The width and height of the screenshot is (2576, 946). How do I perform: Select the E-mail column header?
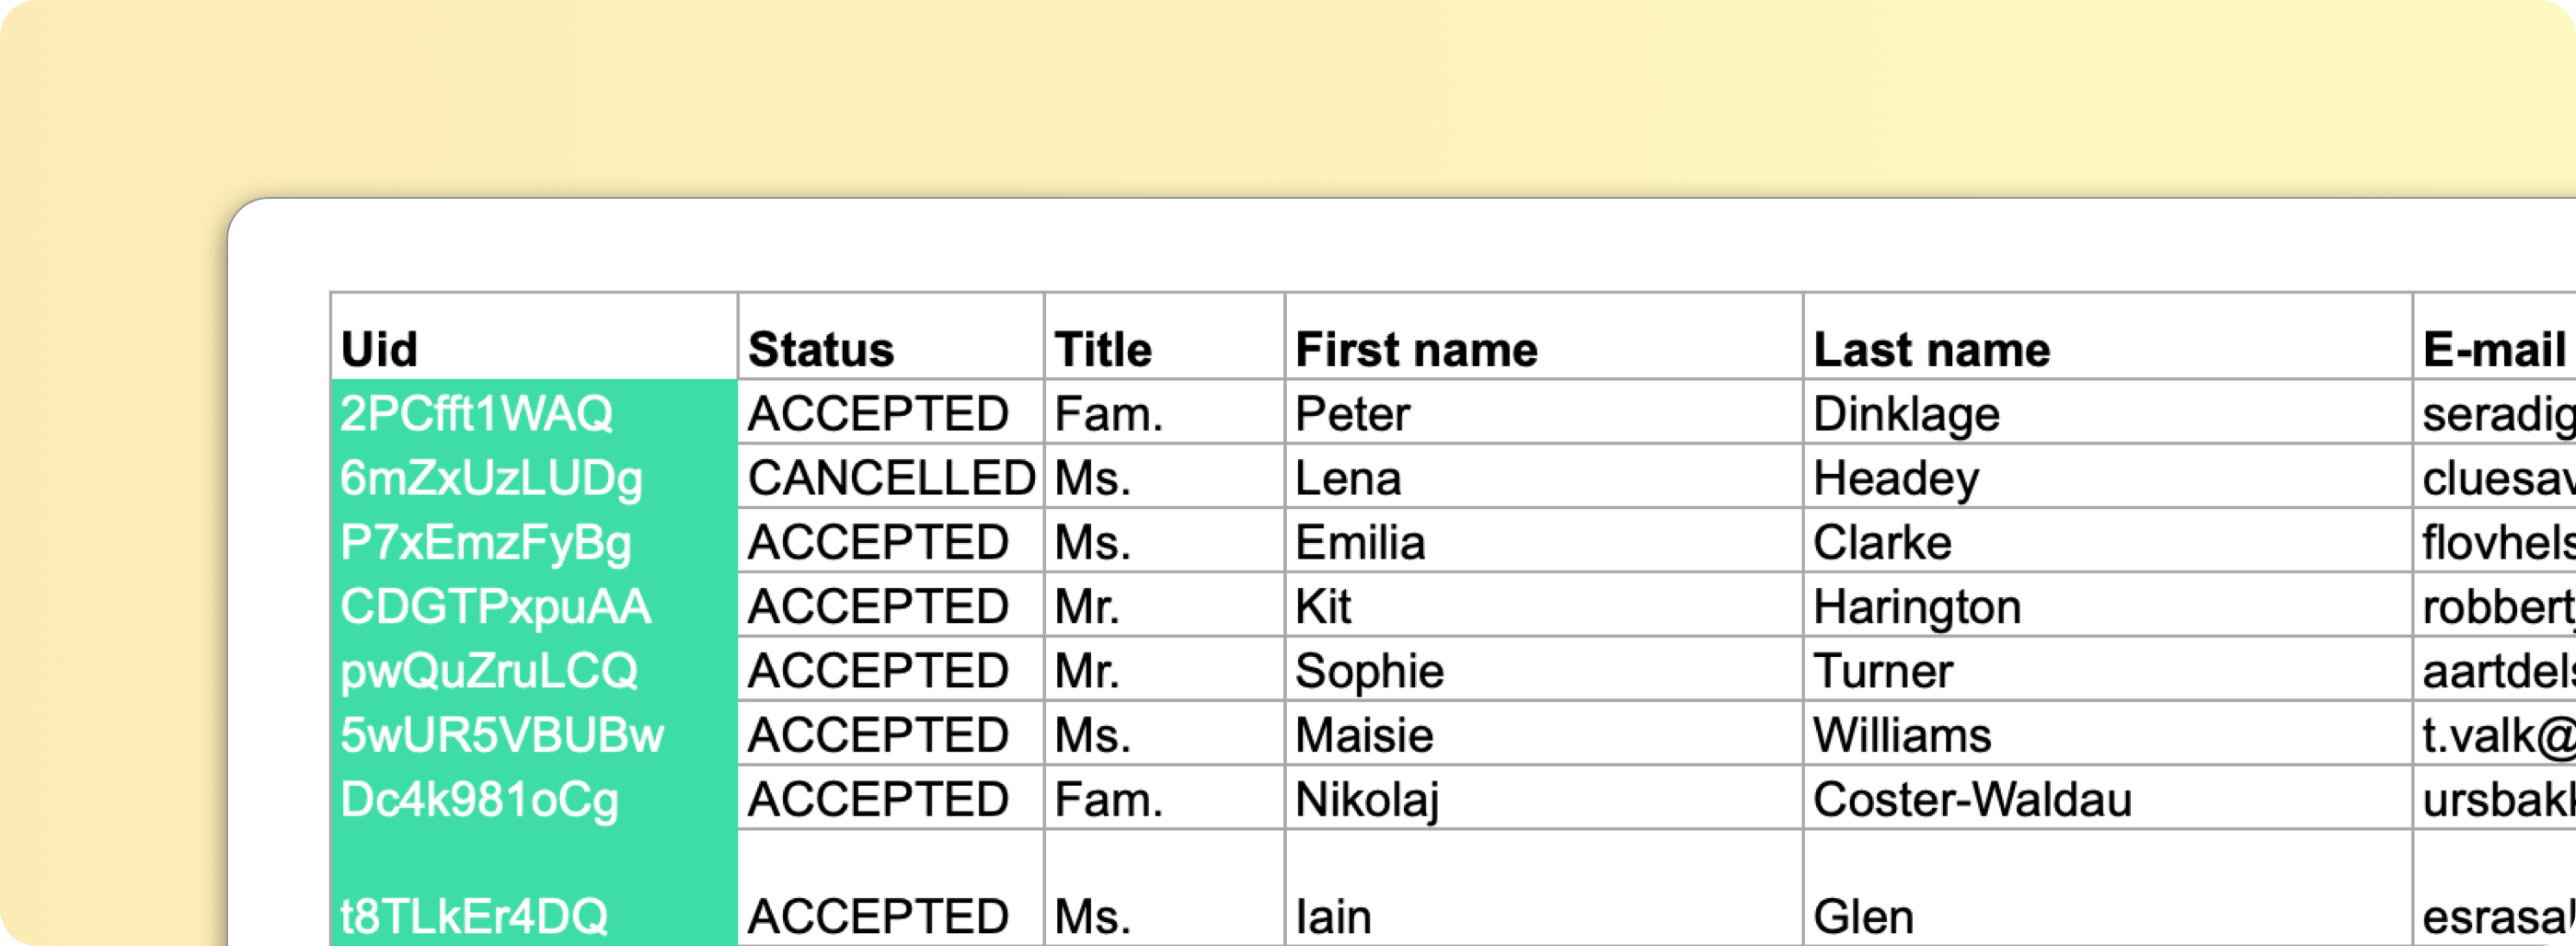[x=2494, y=336]
